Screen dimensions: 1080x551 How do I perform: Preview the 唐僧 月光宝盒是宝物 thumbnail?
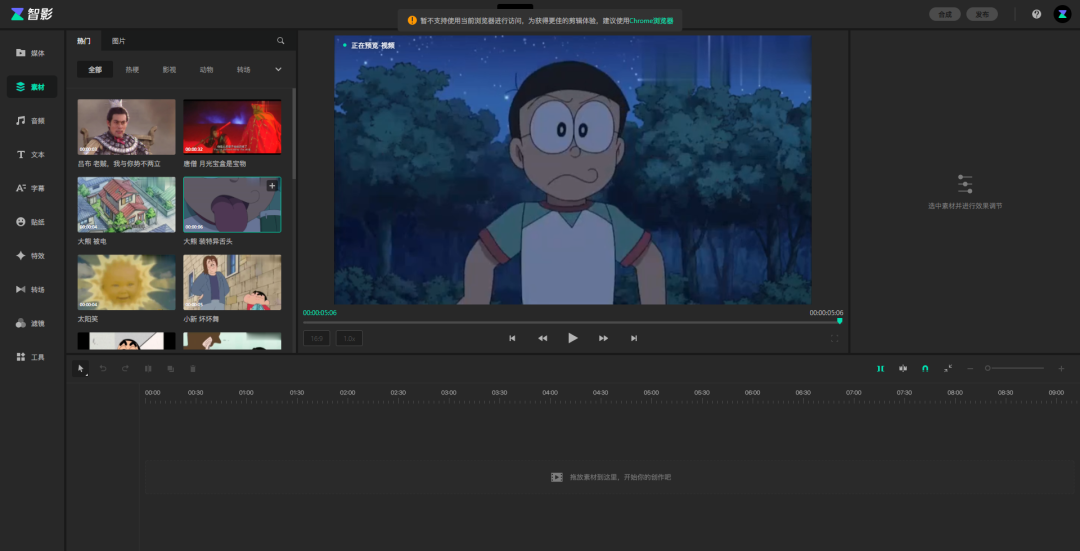pyautogui.click(x=232, y=127)
